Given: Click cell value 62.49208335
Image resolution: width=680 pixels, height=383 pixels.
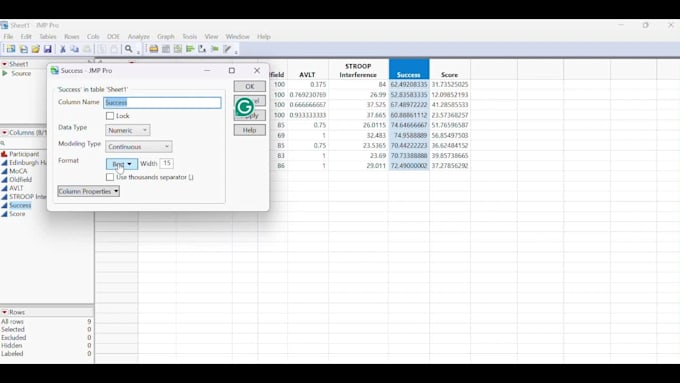Looking at the screenshot, I should pyautogui.click(x=409, y=85).
